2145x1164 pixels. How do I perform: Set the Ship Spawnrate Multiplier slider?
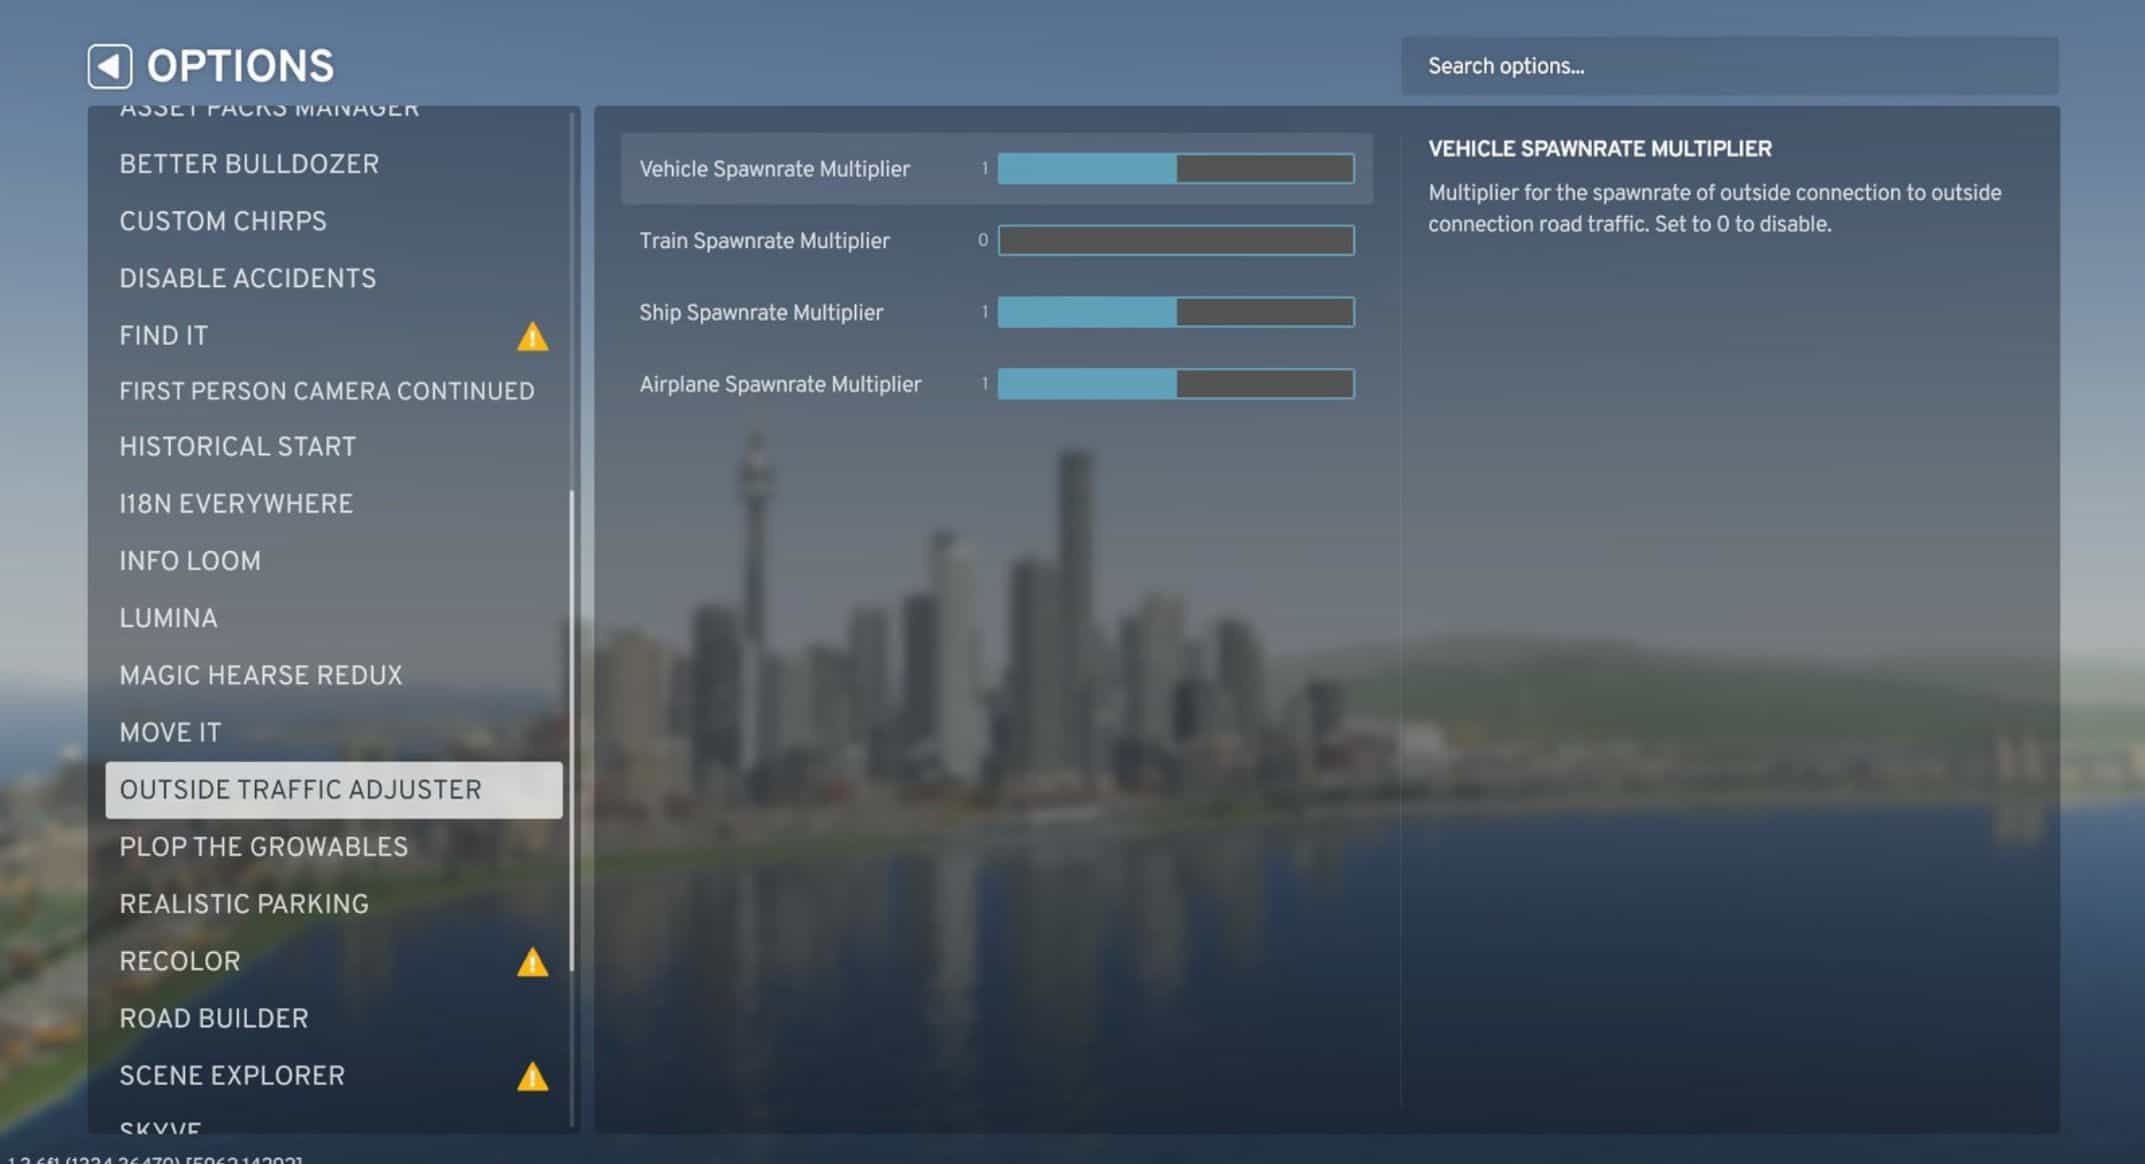[x=1176, y=313]
